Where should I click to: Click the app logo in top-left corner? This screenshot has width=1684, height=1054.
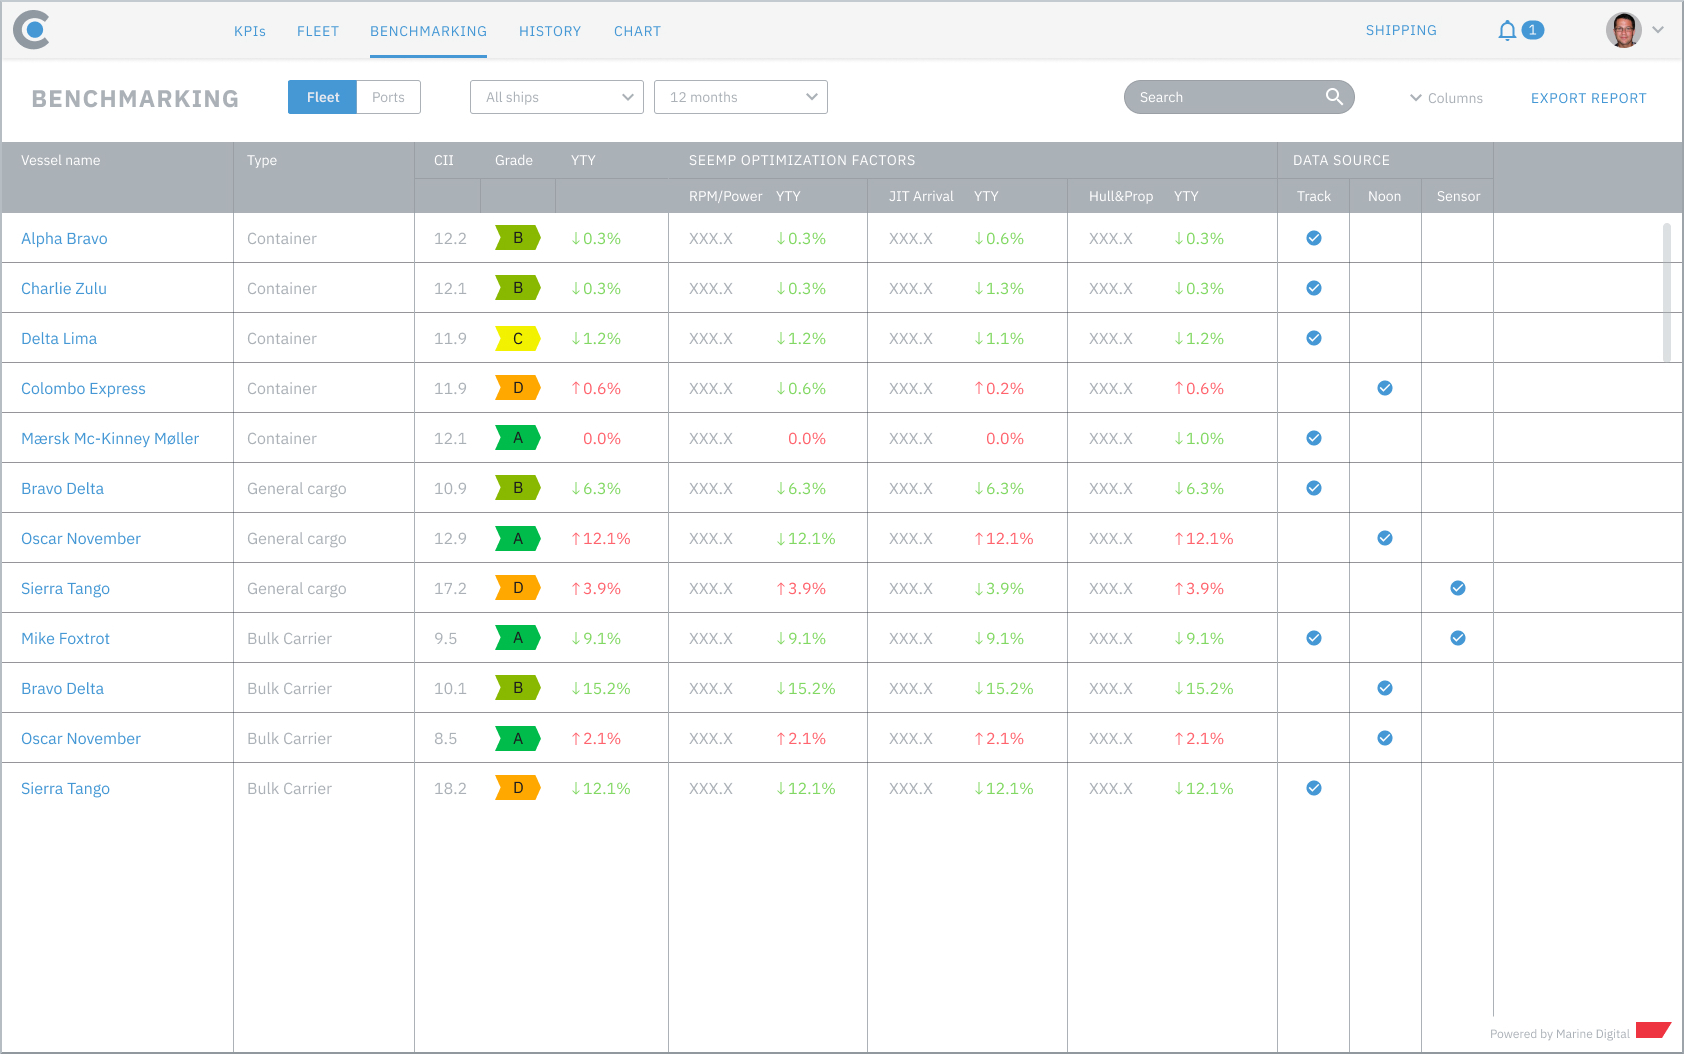click(32, 30)
